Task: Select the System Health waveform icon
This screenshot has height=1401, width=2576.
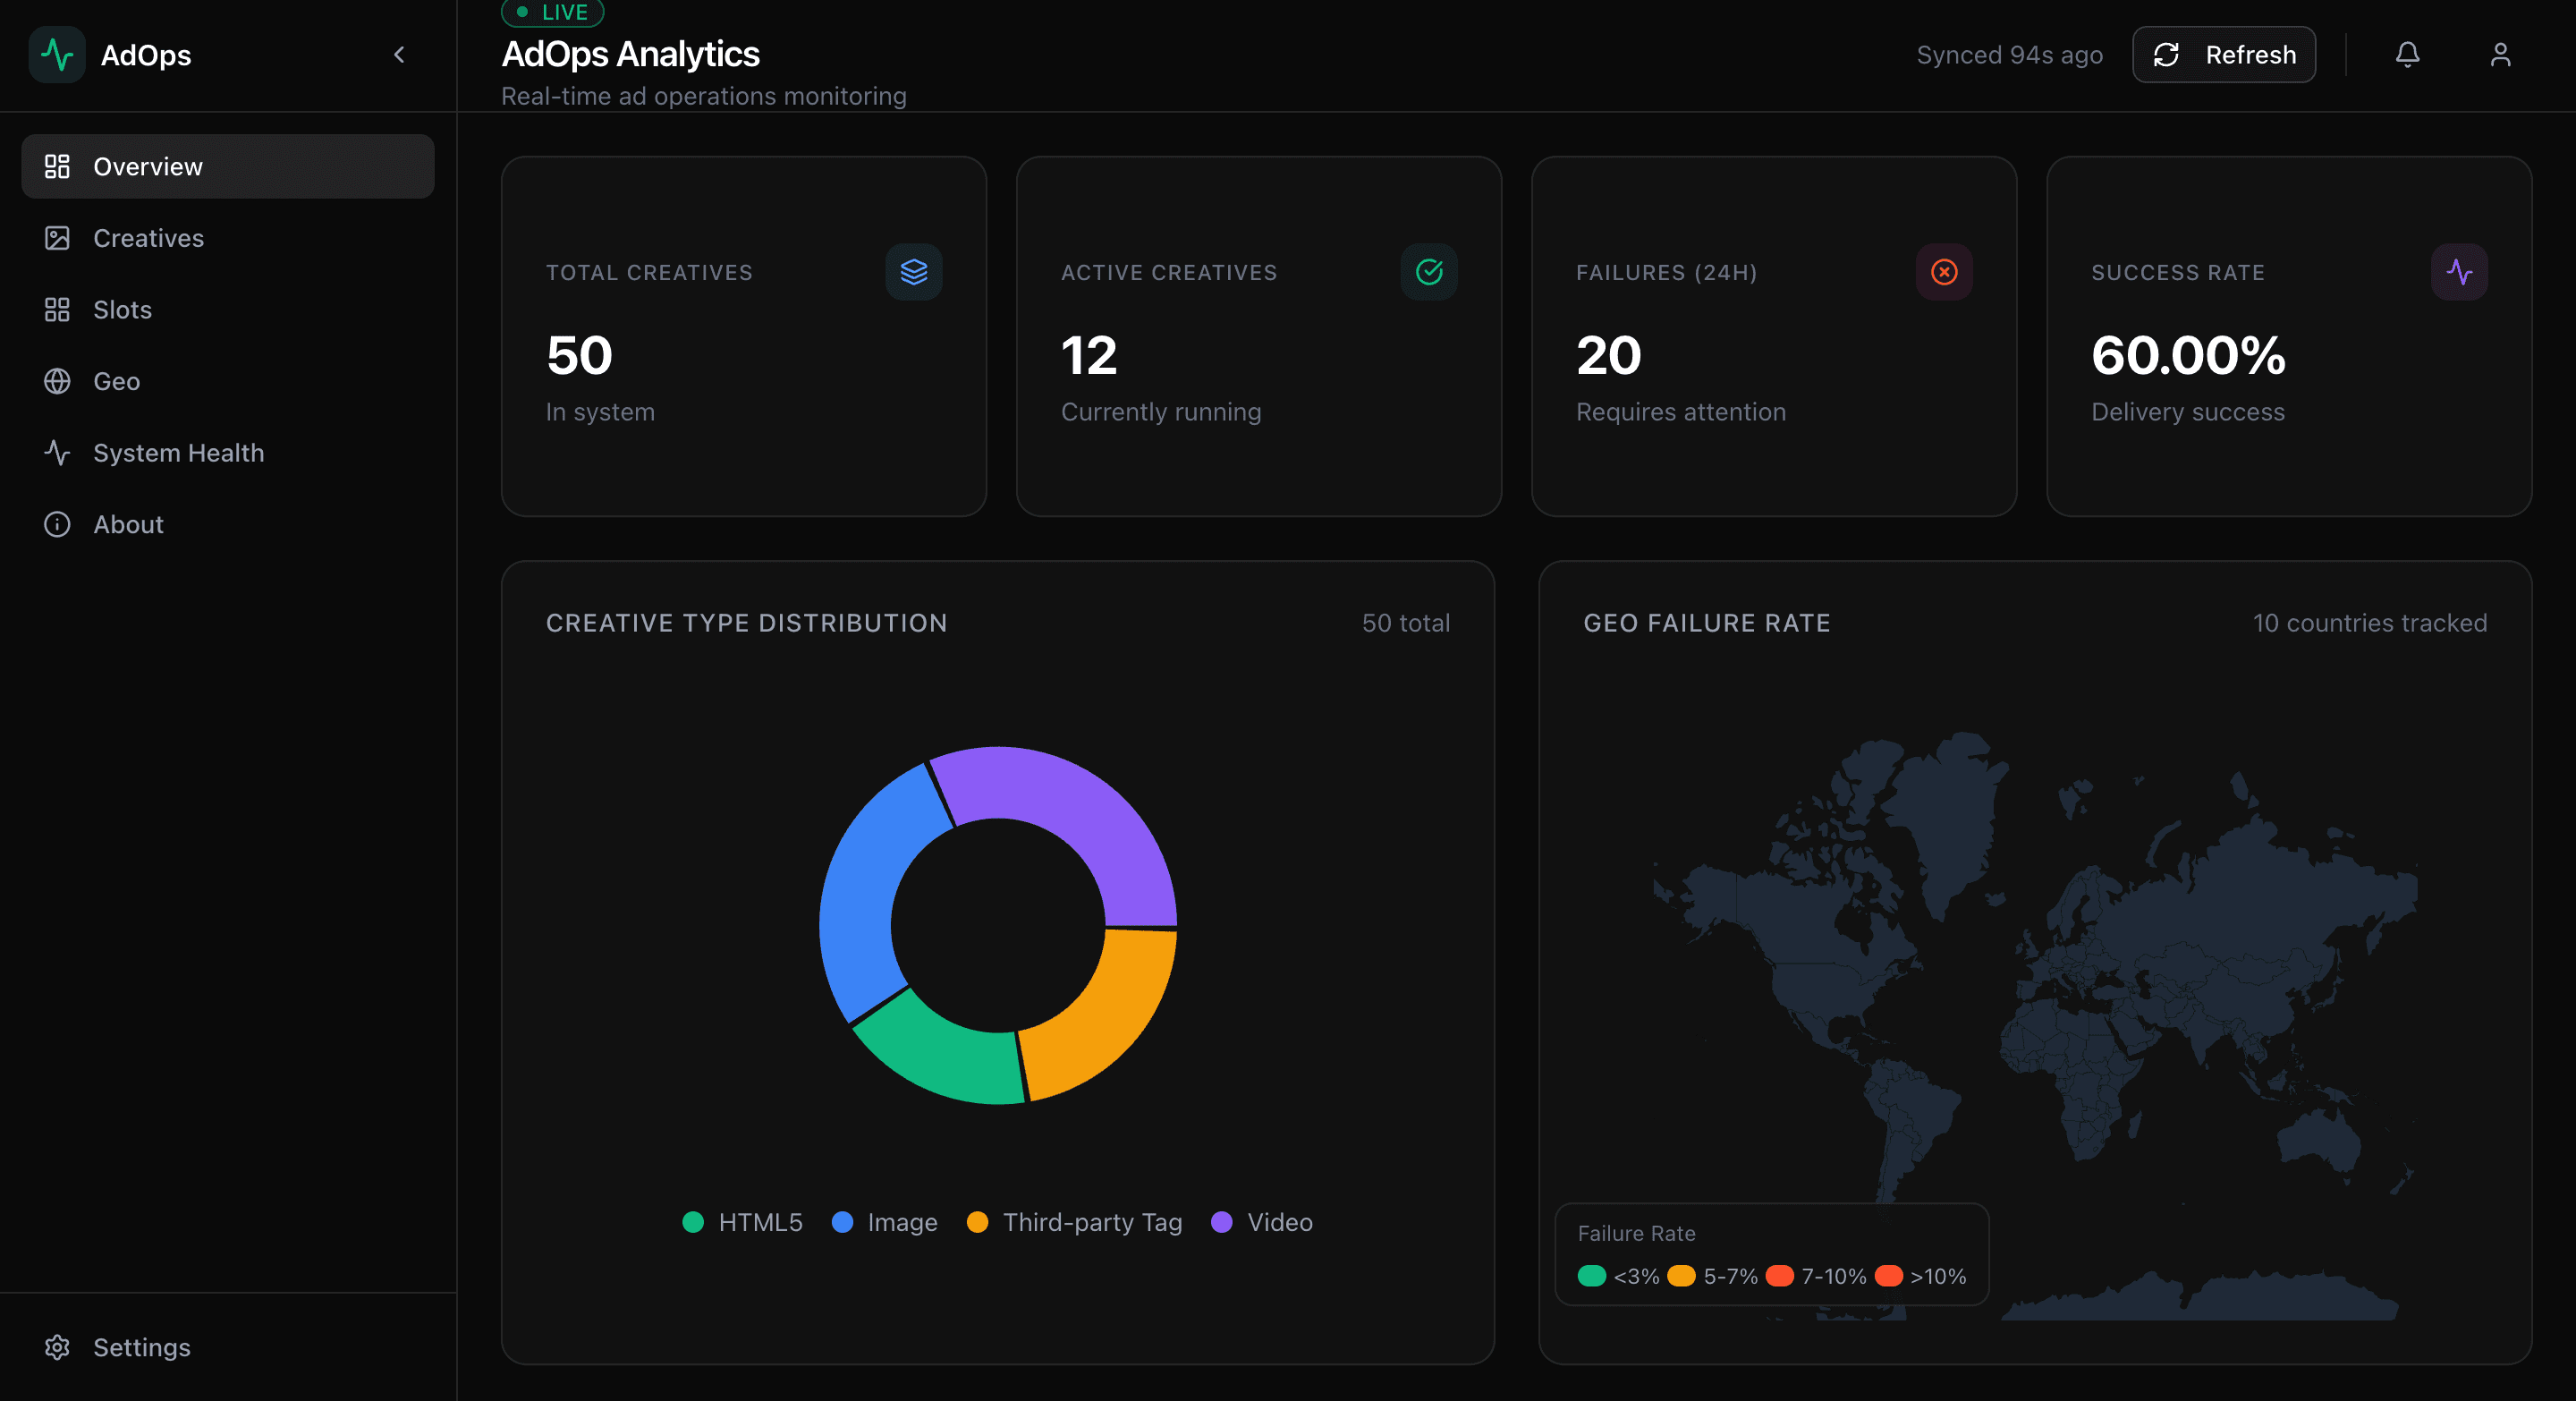Action: (57, 452)
